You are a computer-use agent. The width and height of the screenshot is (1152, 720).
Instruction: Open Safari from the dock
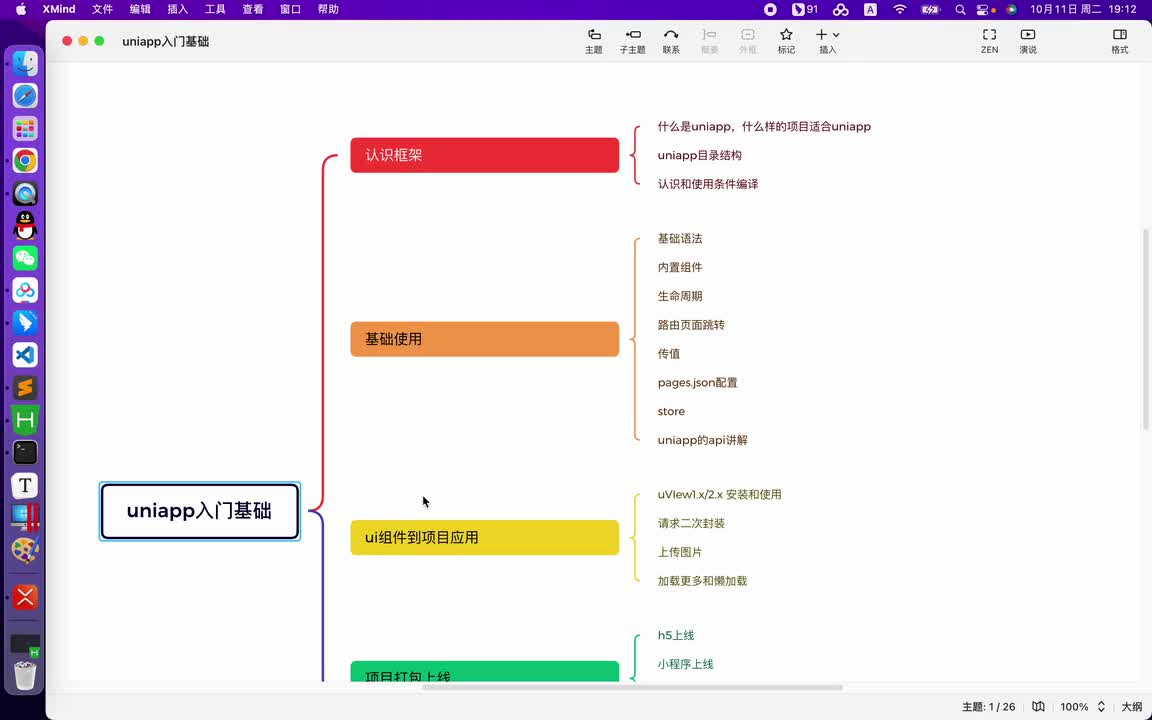(x=25, y=96)
